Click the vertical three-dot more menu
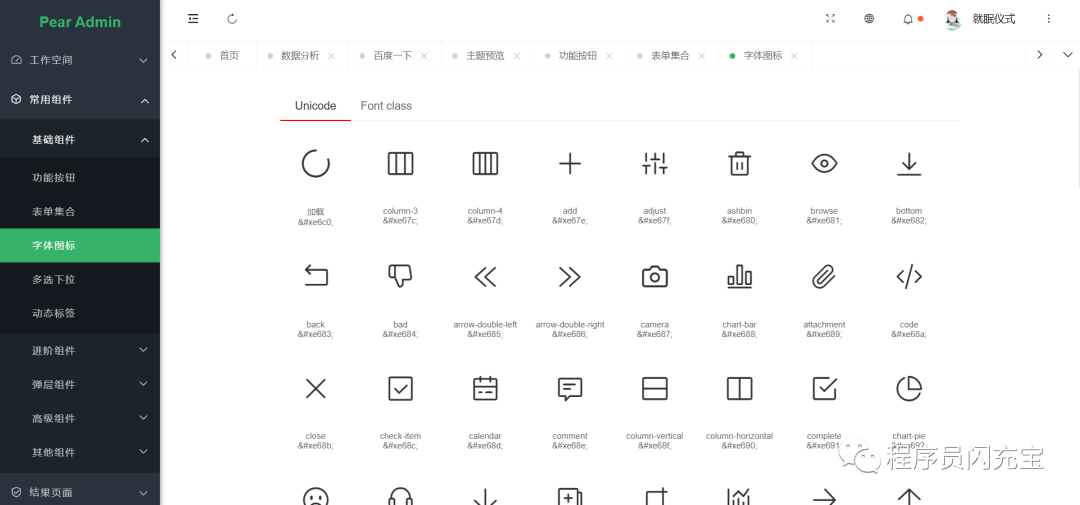 [x=1048, y=19]
